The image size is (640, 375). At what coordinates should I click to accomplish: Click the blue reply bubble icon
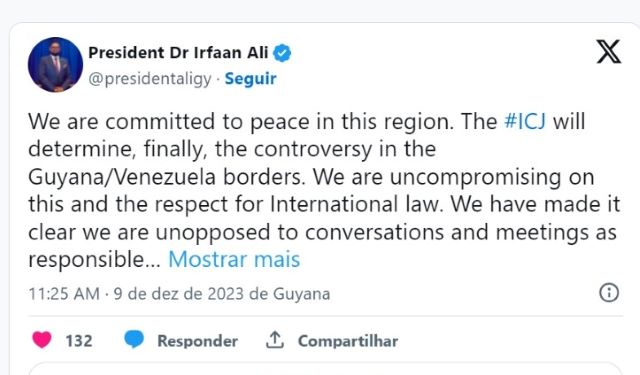[x=134, y=339]
